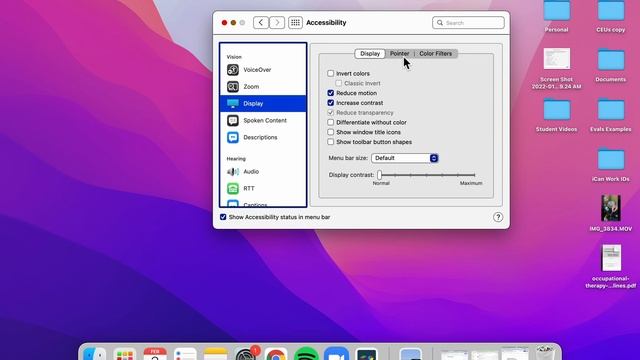Select the Screen Shot file thumbnail
This screenshot has height=360, width=640.
[x=556, y=58]
